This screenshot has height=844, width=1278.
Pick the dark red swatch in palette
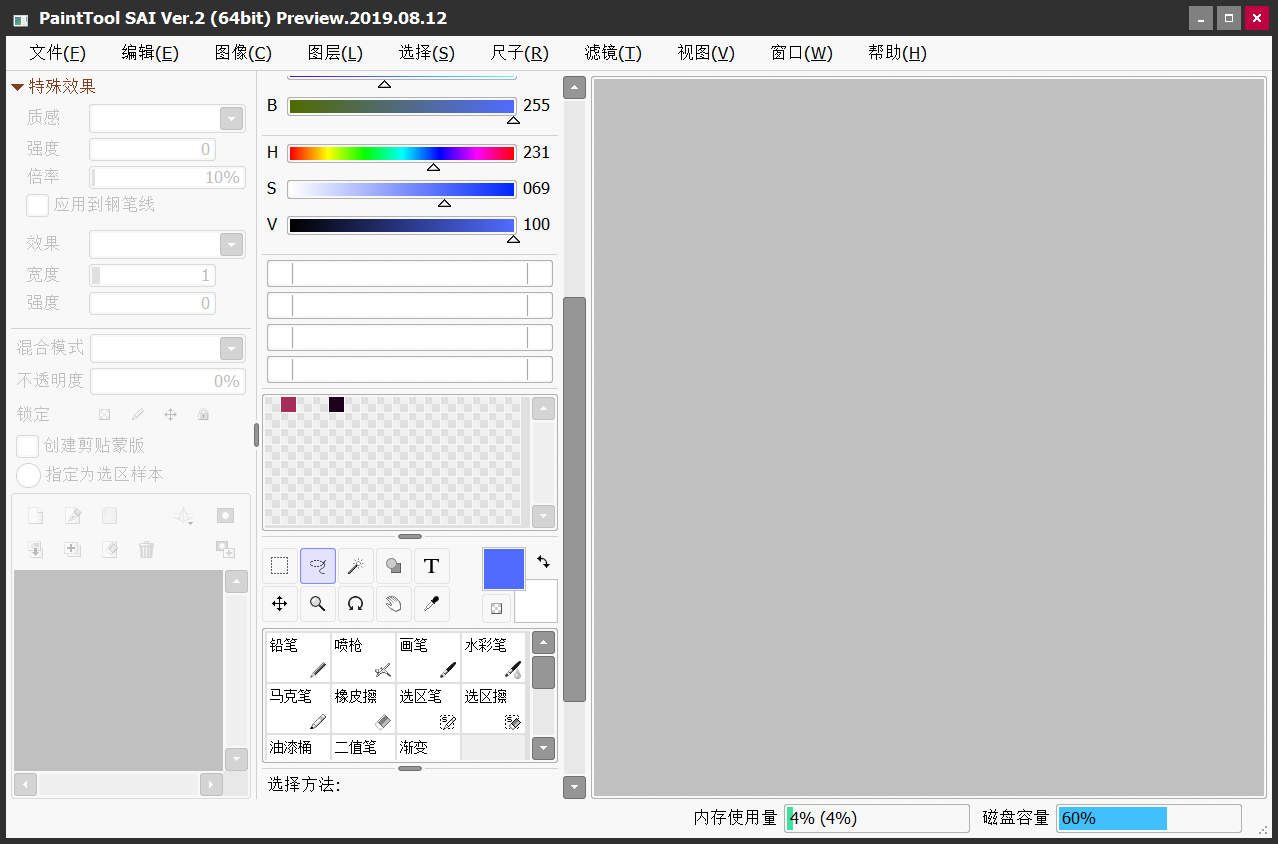288,404
